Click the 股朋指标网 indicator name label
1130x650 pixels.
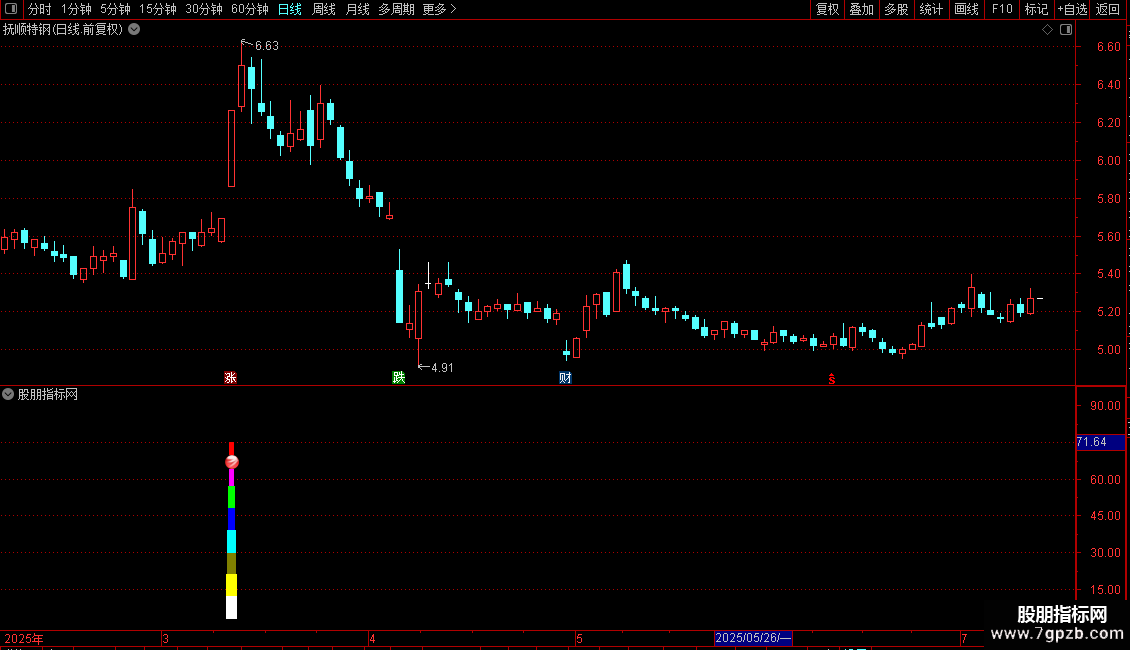(48, 394)
